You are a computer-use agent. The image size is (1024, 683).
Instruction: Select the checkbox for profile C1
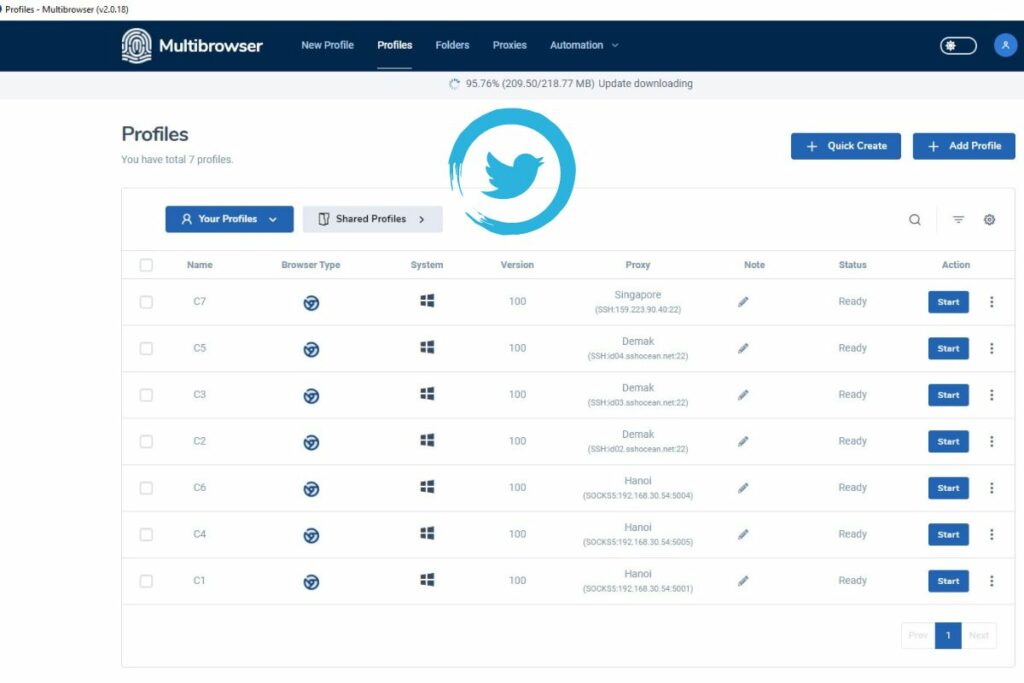pos(146,581)
